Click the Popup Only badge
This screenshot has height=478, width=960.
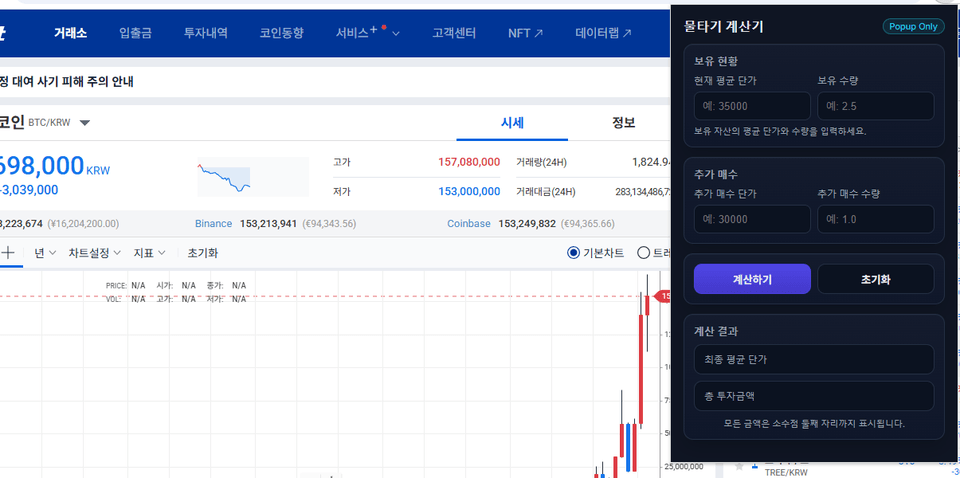[x=913, y=26]
